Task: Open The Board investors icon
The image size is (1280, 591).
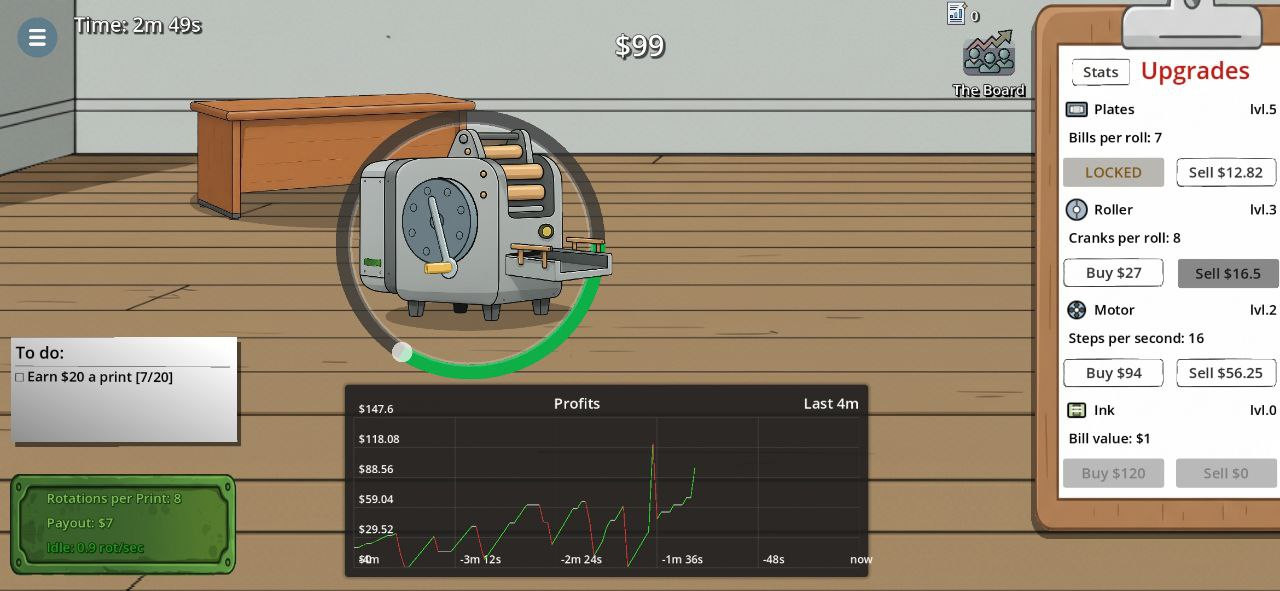Action: [x=988, y=56]
